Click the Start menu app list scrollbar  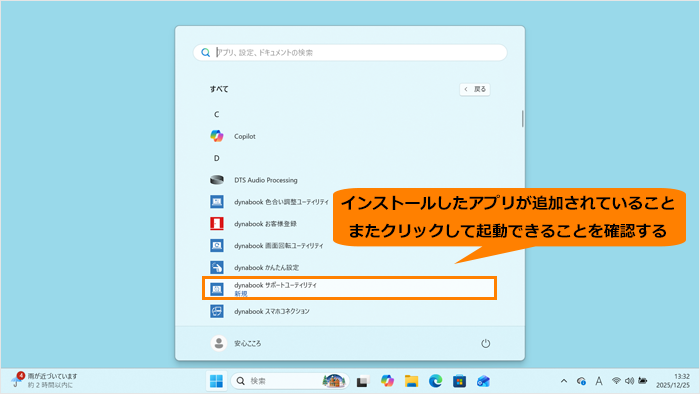tap(522, 119)
